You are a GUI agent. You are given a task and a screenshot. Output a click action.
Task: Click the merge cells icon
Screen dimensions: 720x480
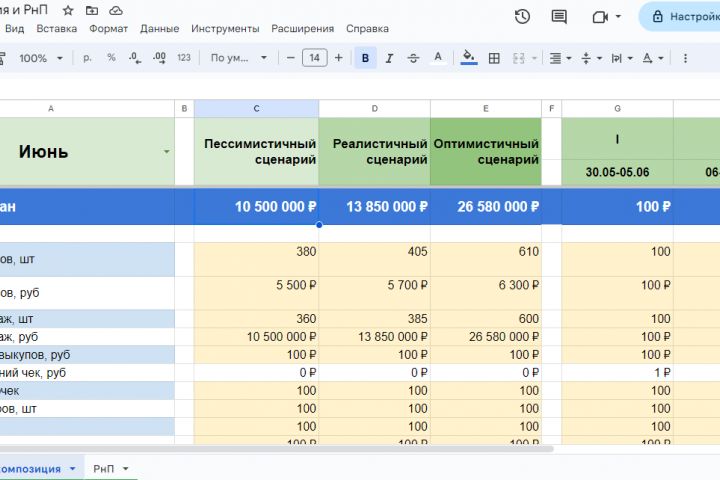tap(519, 58)
